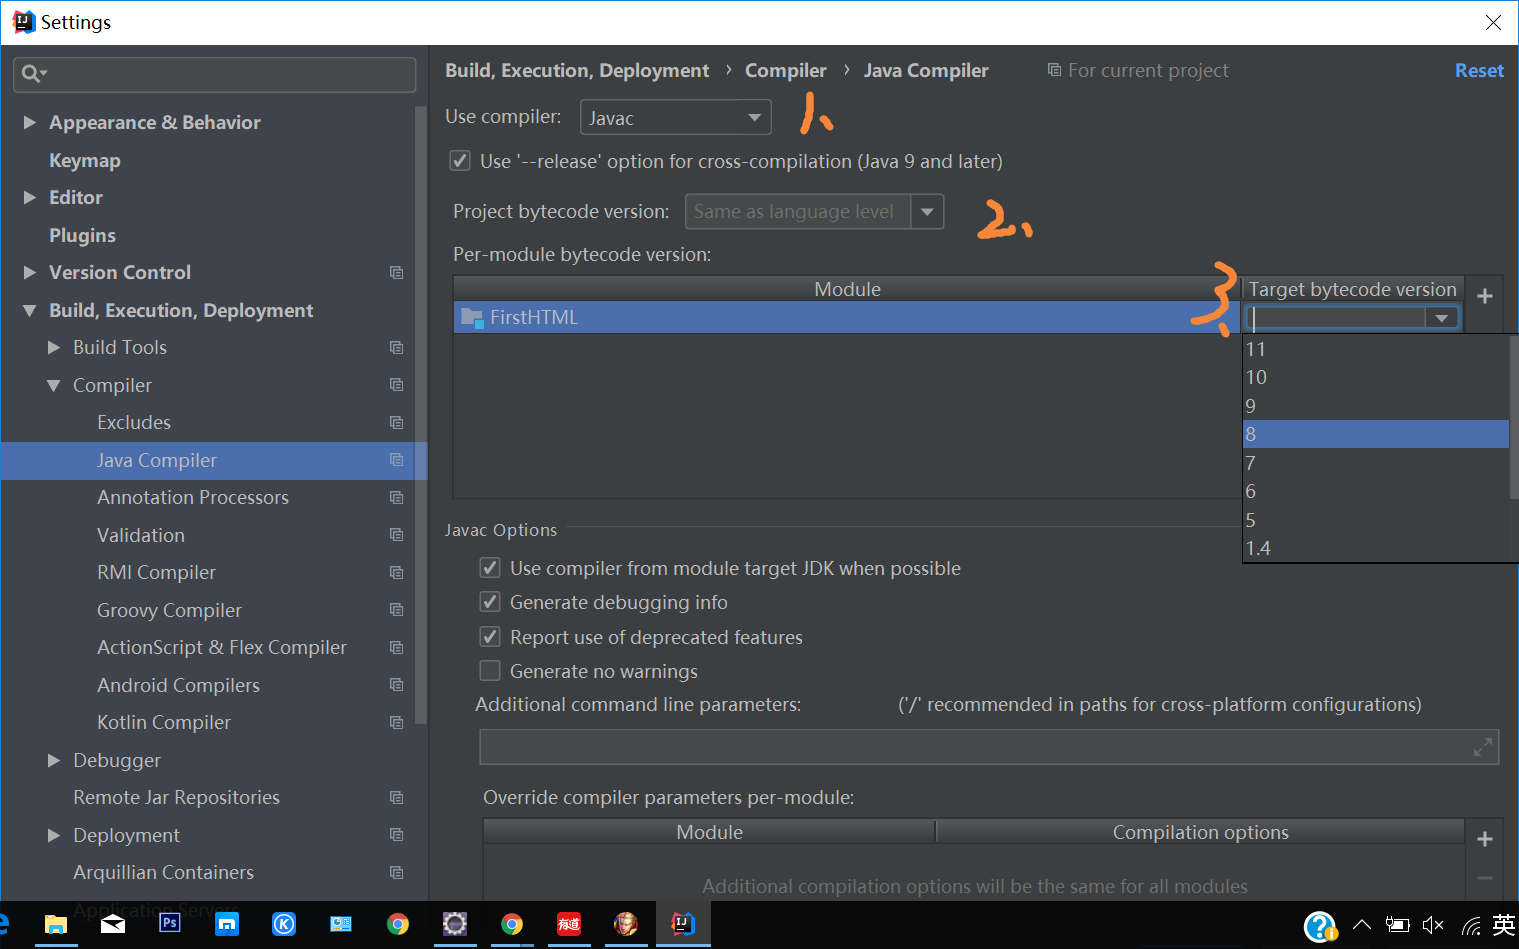Select RMI Compiler in the tree
This screenshot has width=1519, height=949.
click(x=156, y=572)
